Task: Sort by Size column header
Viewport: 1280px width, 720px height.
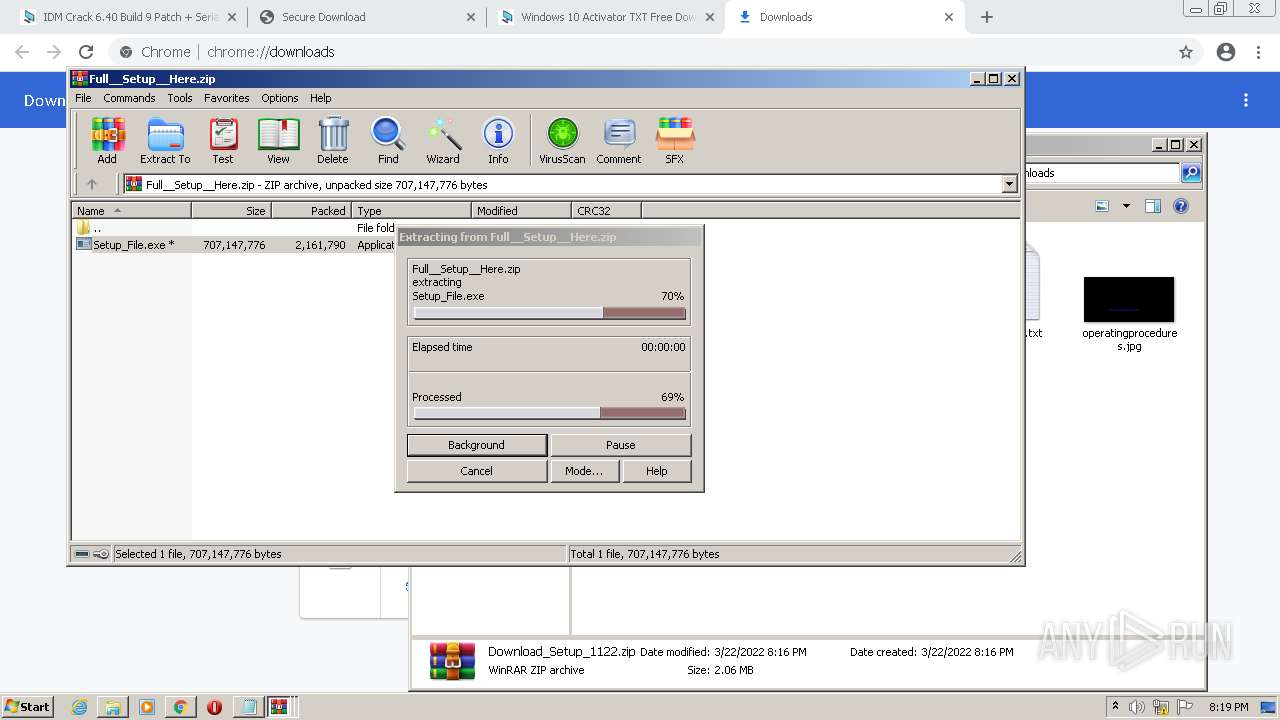Action: click(231, 211)
